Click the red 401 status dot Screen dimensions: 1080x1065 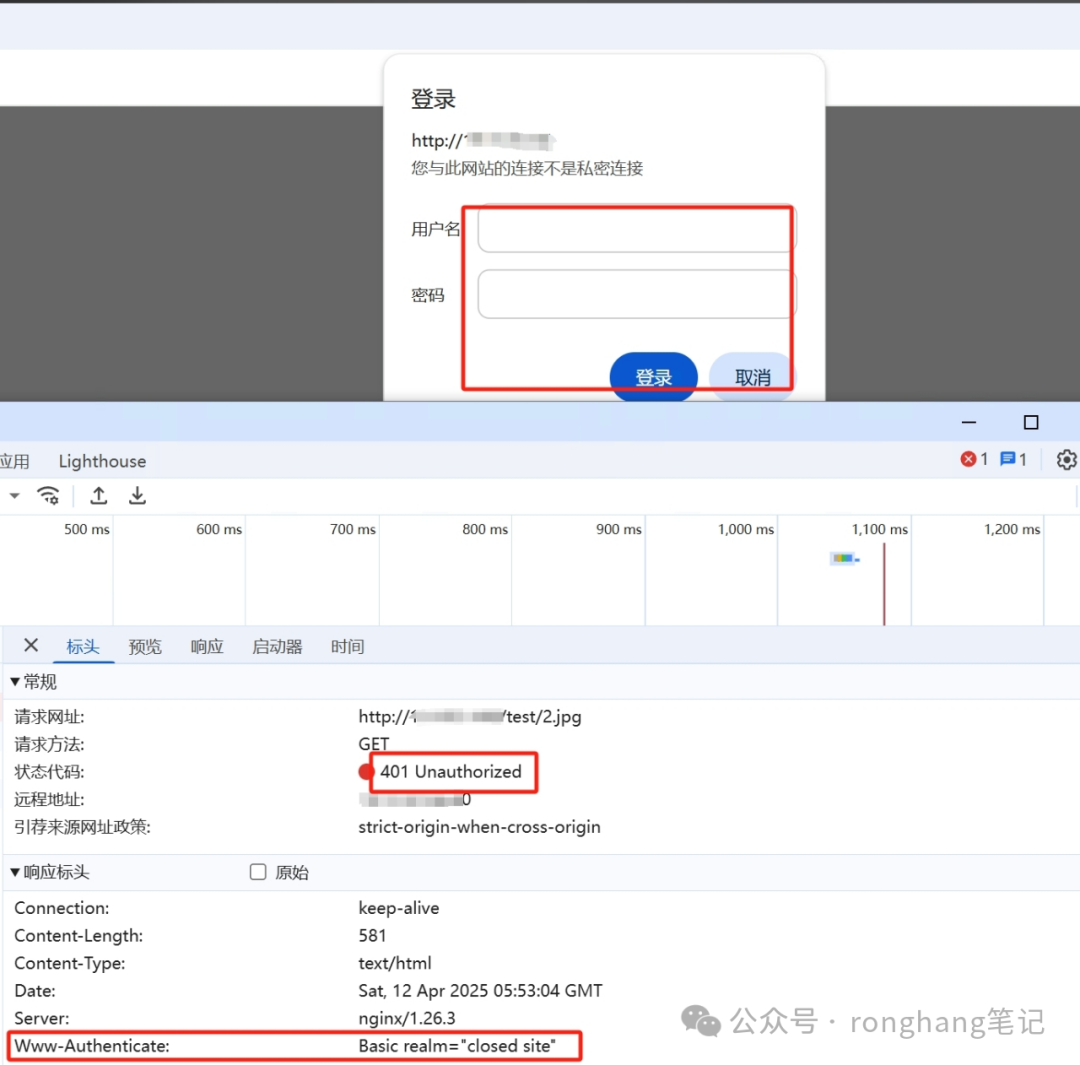click(366, 772)
